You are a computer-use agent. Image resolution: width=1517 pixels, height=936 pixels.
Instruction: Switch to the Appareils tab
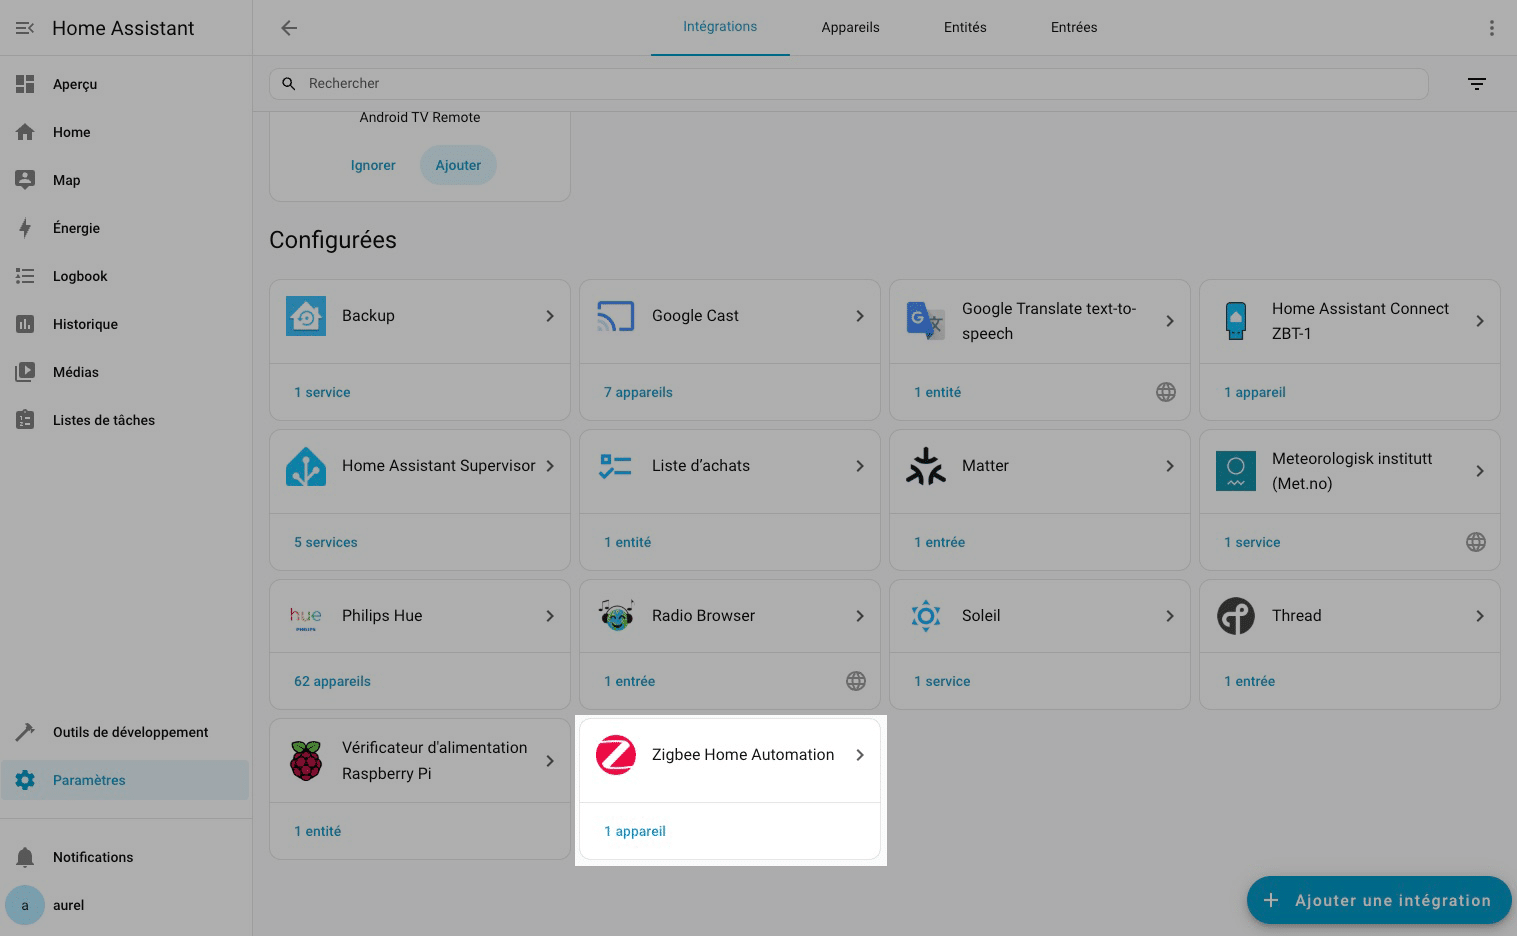click(850, 28)
